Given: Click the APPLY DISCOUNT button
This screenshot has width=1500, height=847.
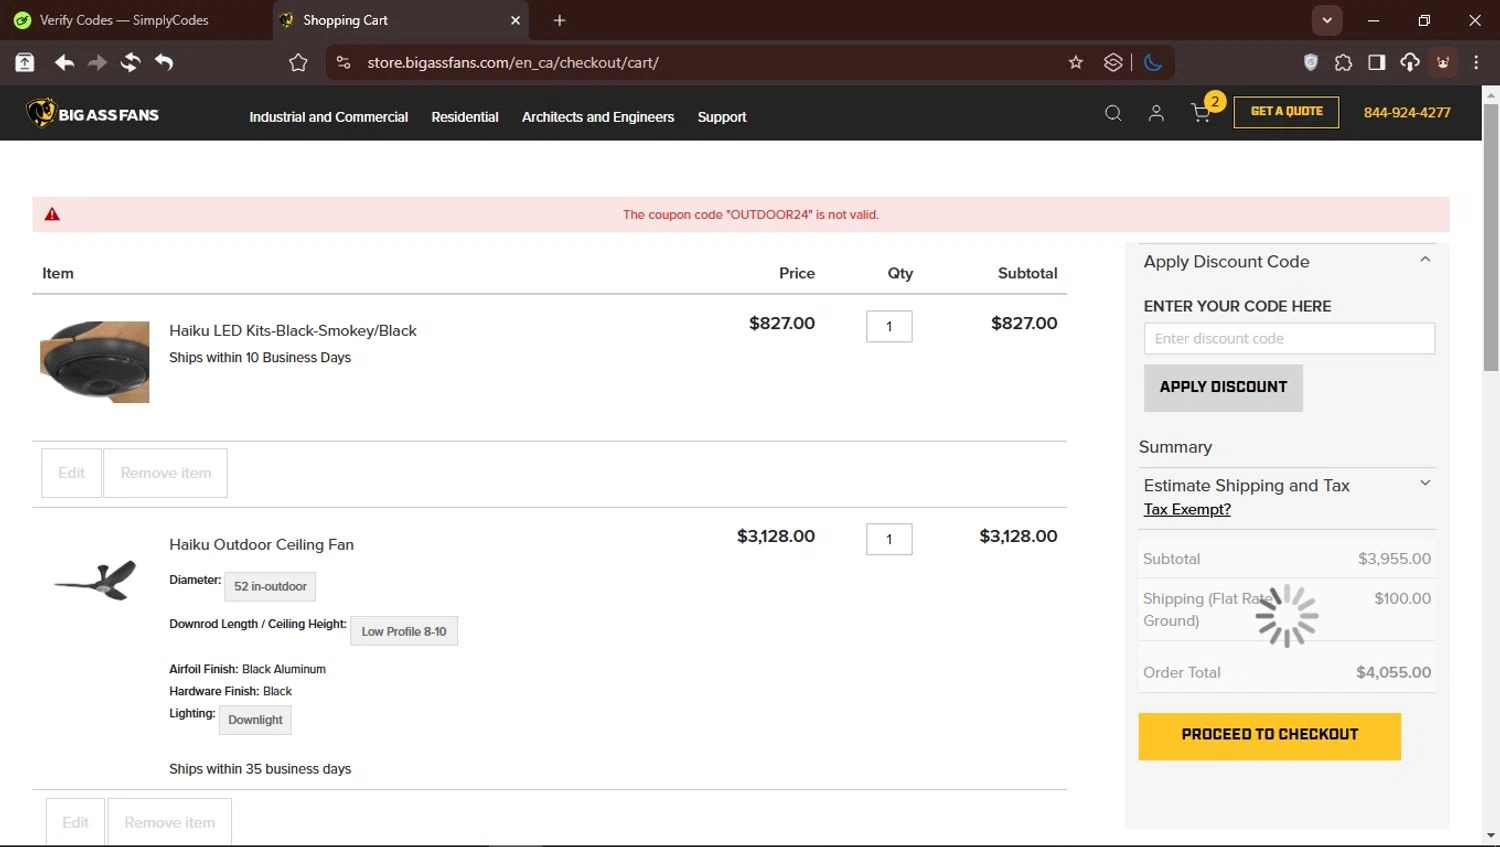Looking at the screenshot, I should (x=1223, y=387).
